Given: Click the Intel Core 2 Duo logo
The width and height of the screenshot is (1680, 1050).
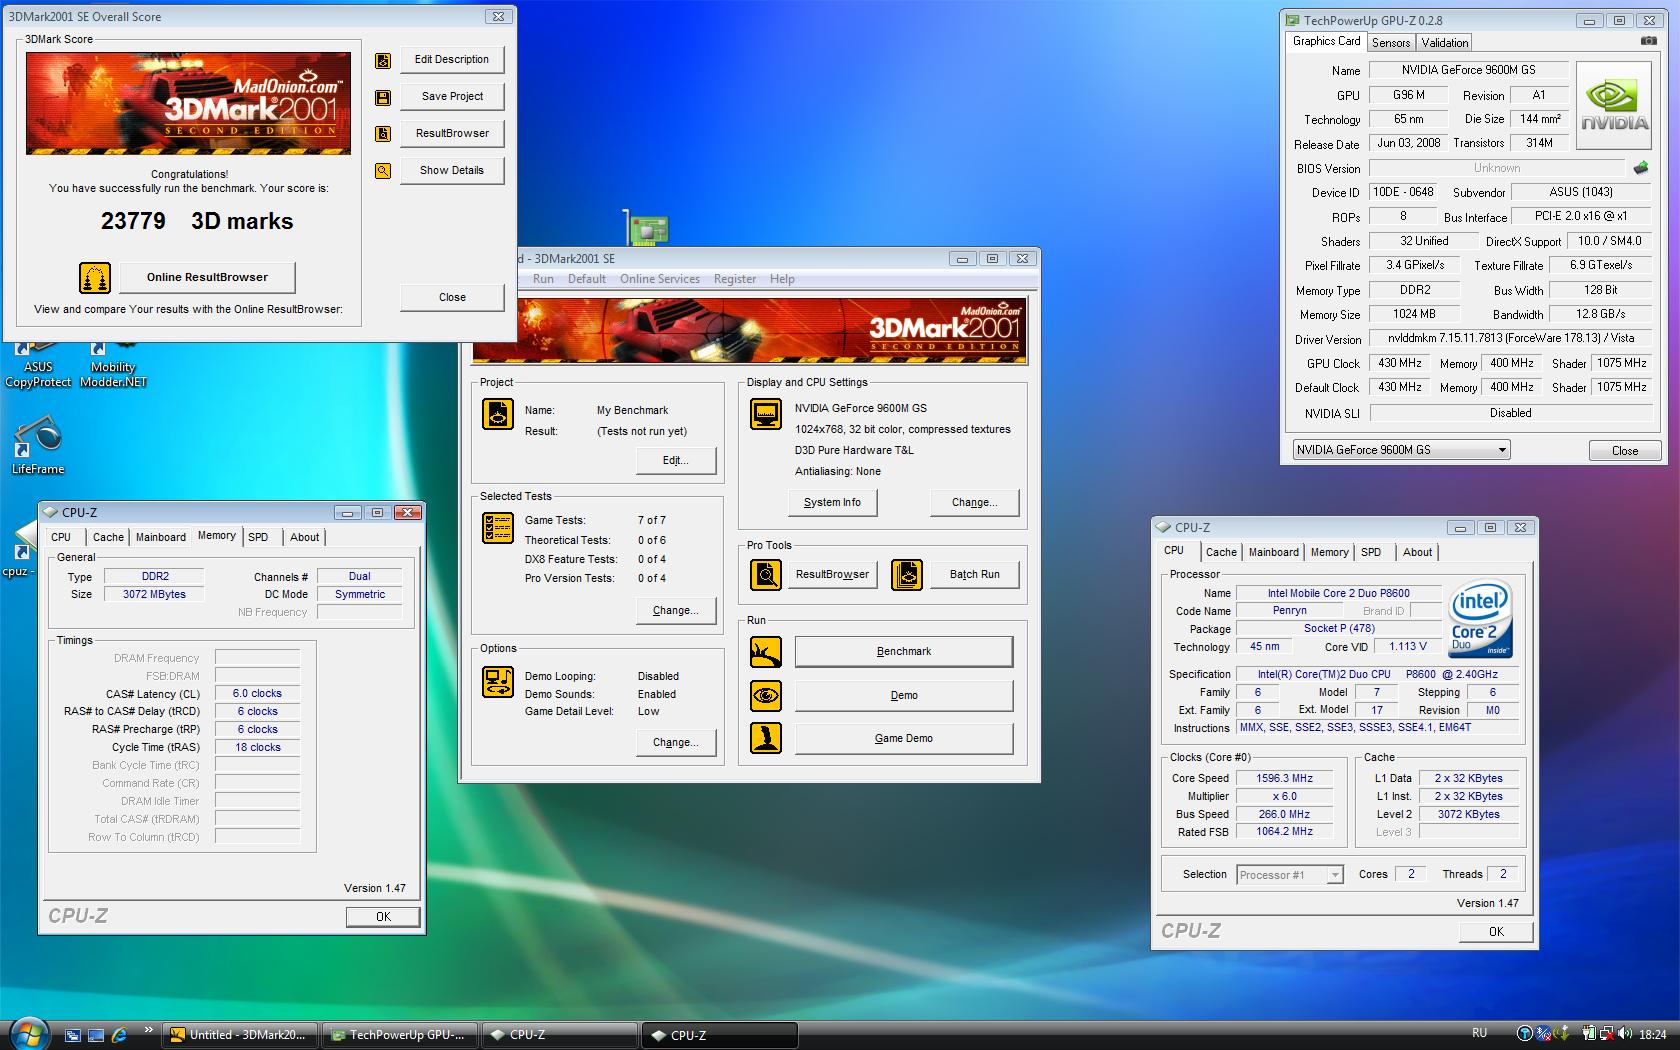Looking at the screenshot, I should click(1480, 618).
